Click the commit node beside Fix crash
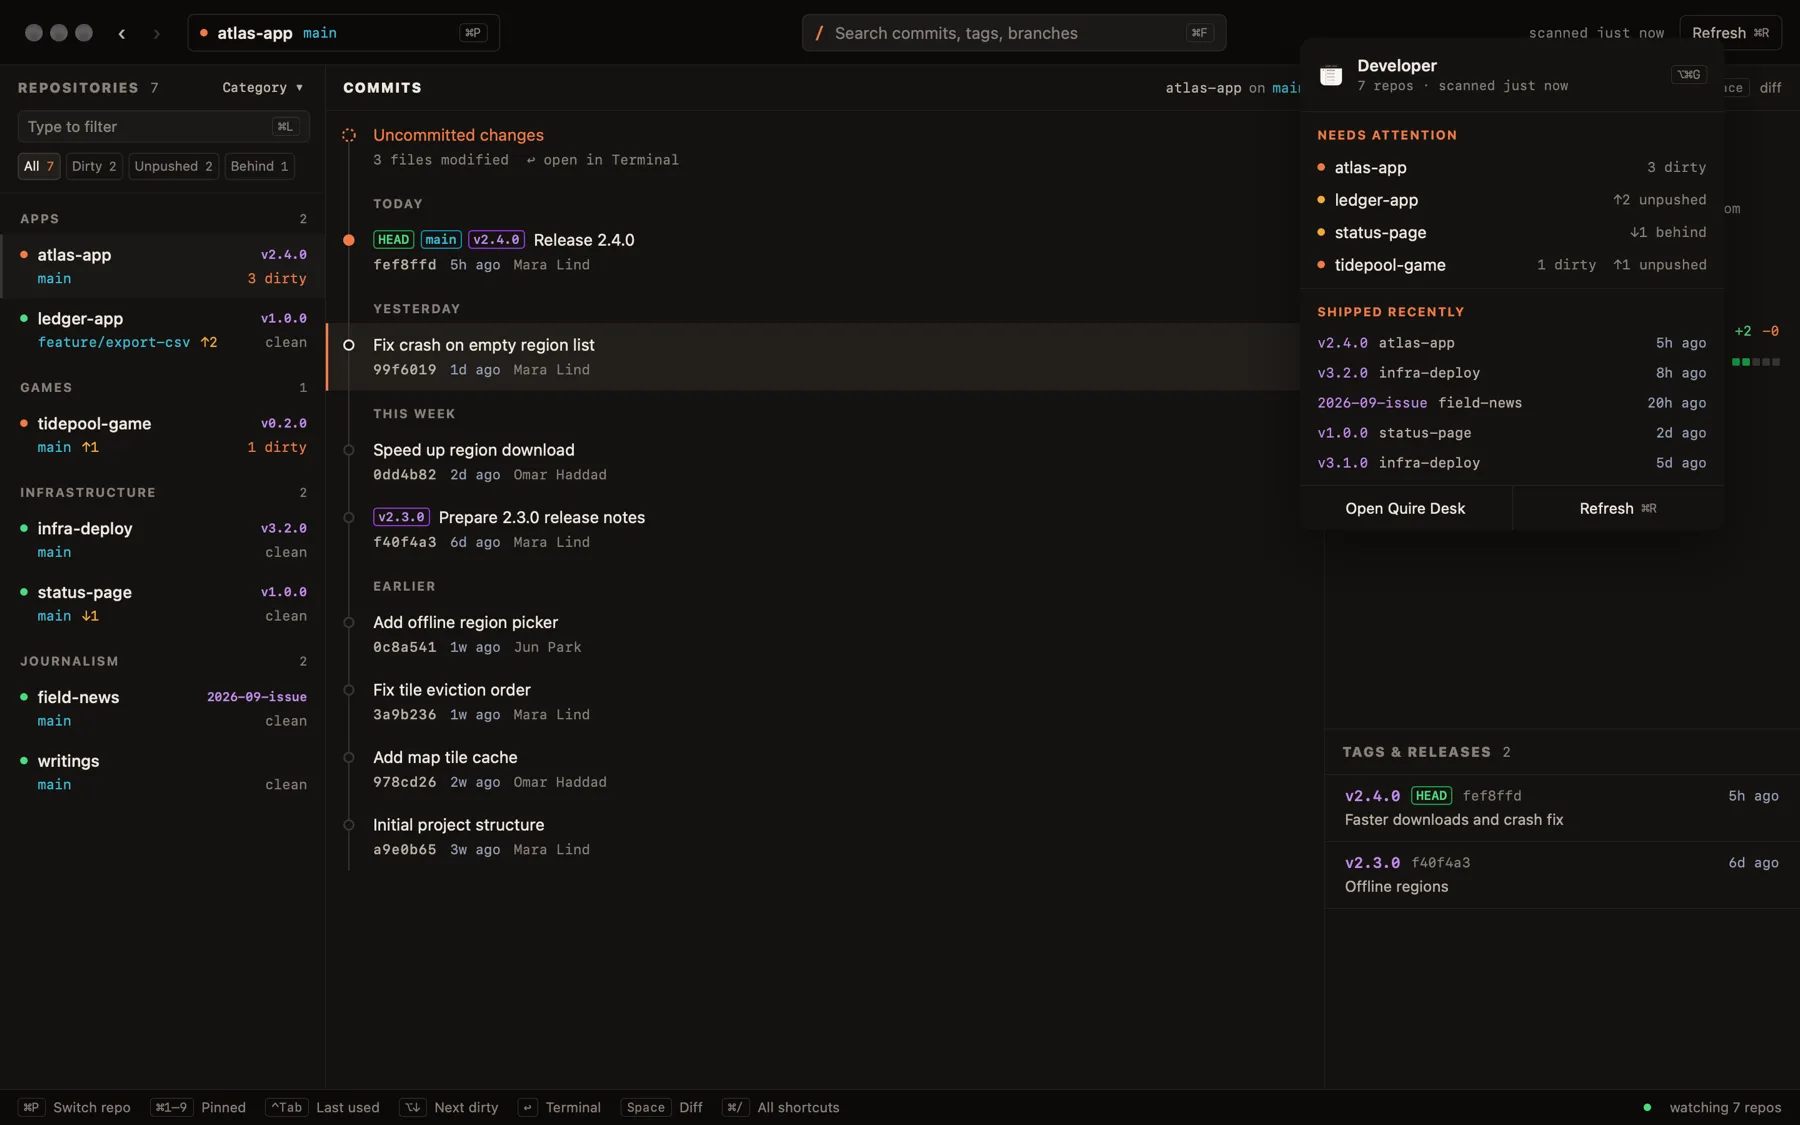The image size is (1800, 1125). [x=349, y=345]
